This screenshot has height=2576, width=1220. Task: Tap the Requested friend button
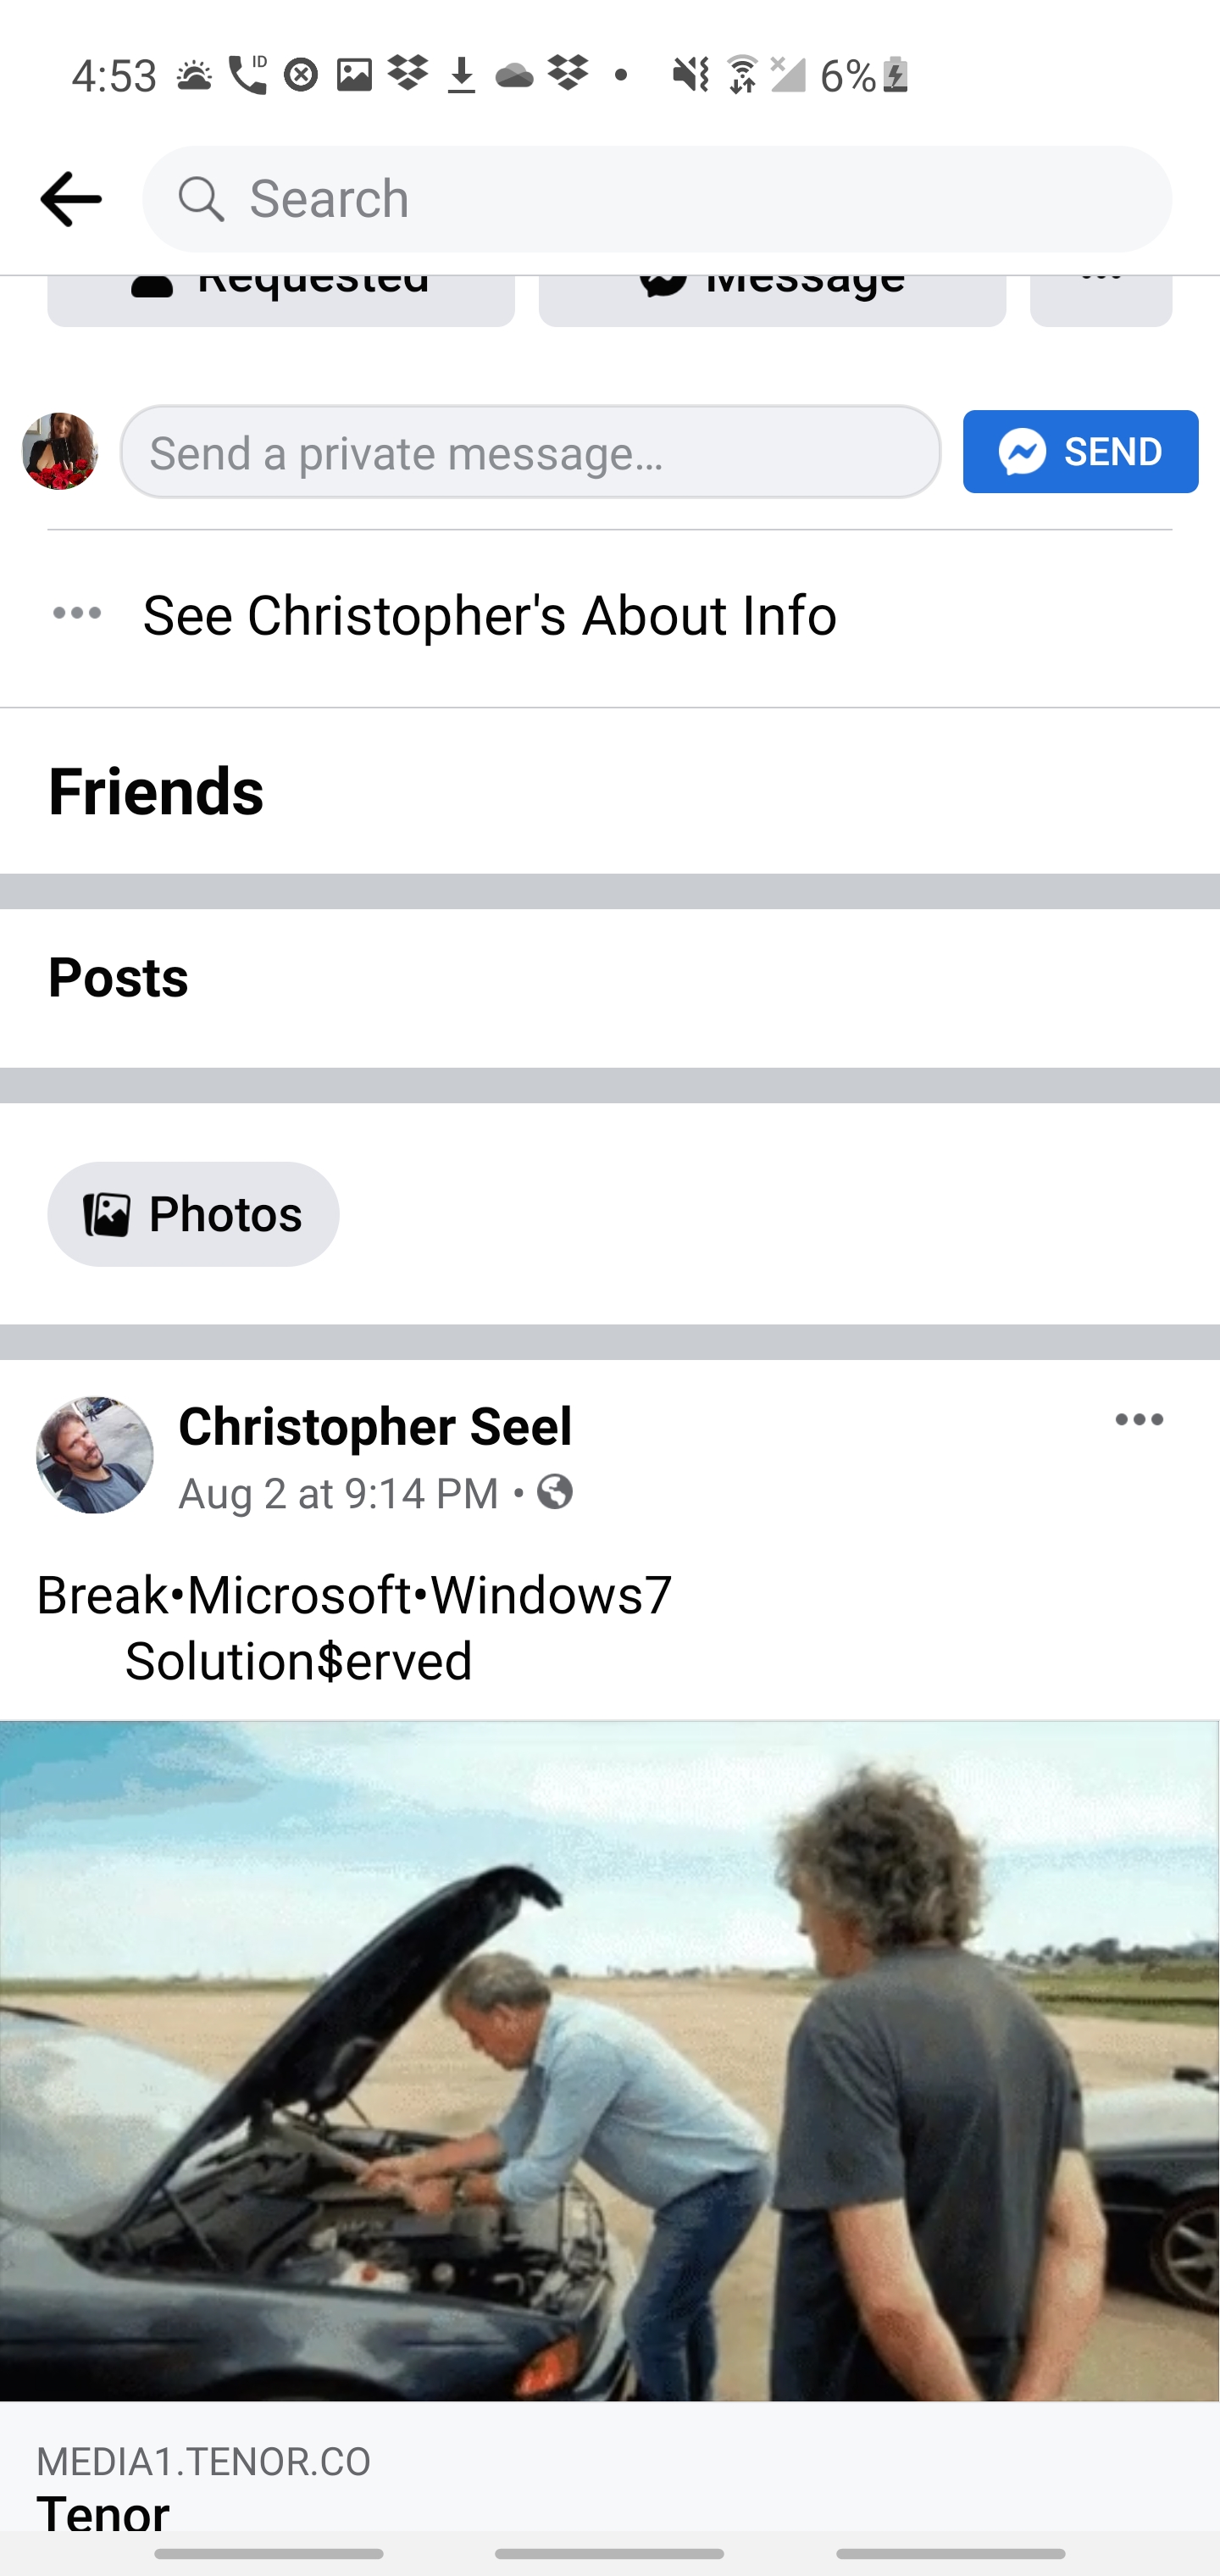coord(281,299)
